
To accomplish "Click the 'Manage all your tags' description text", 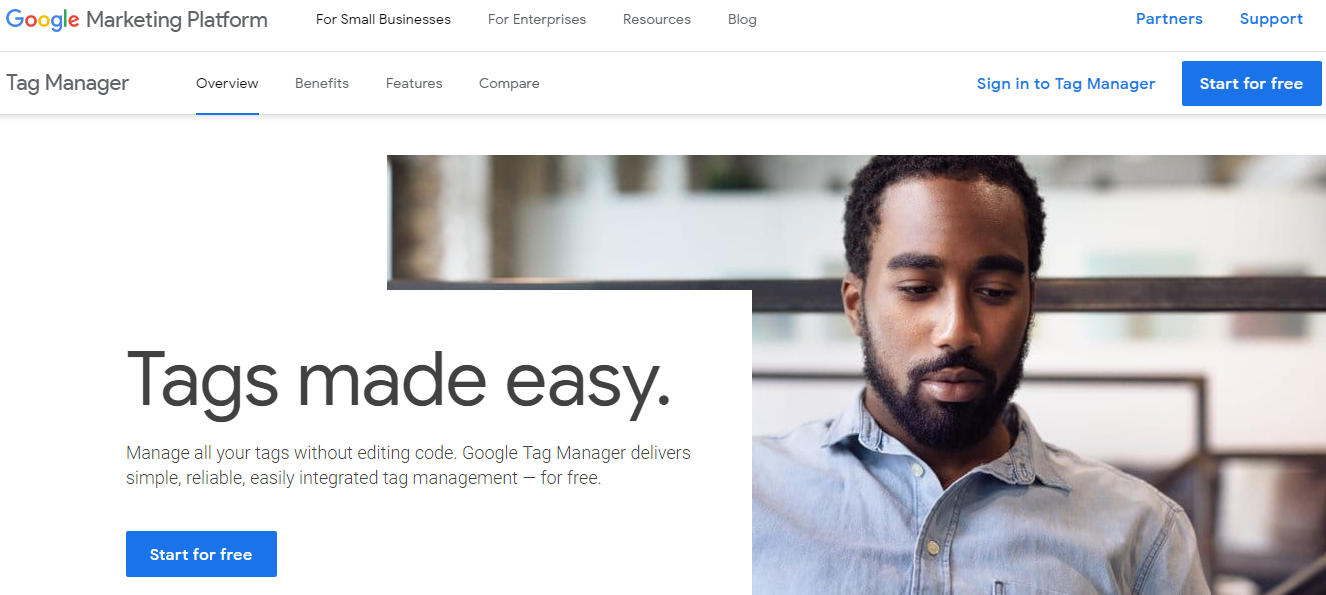I will tap(408, 466).
